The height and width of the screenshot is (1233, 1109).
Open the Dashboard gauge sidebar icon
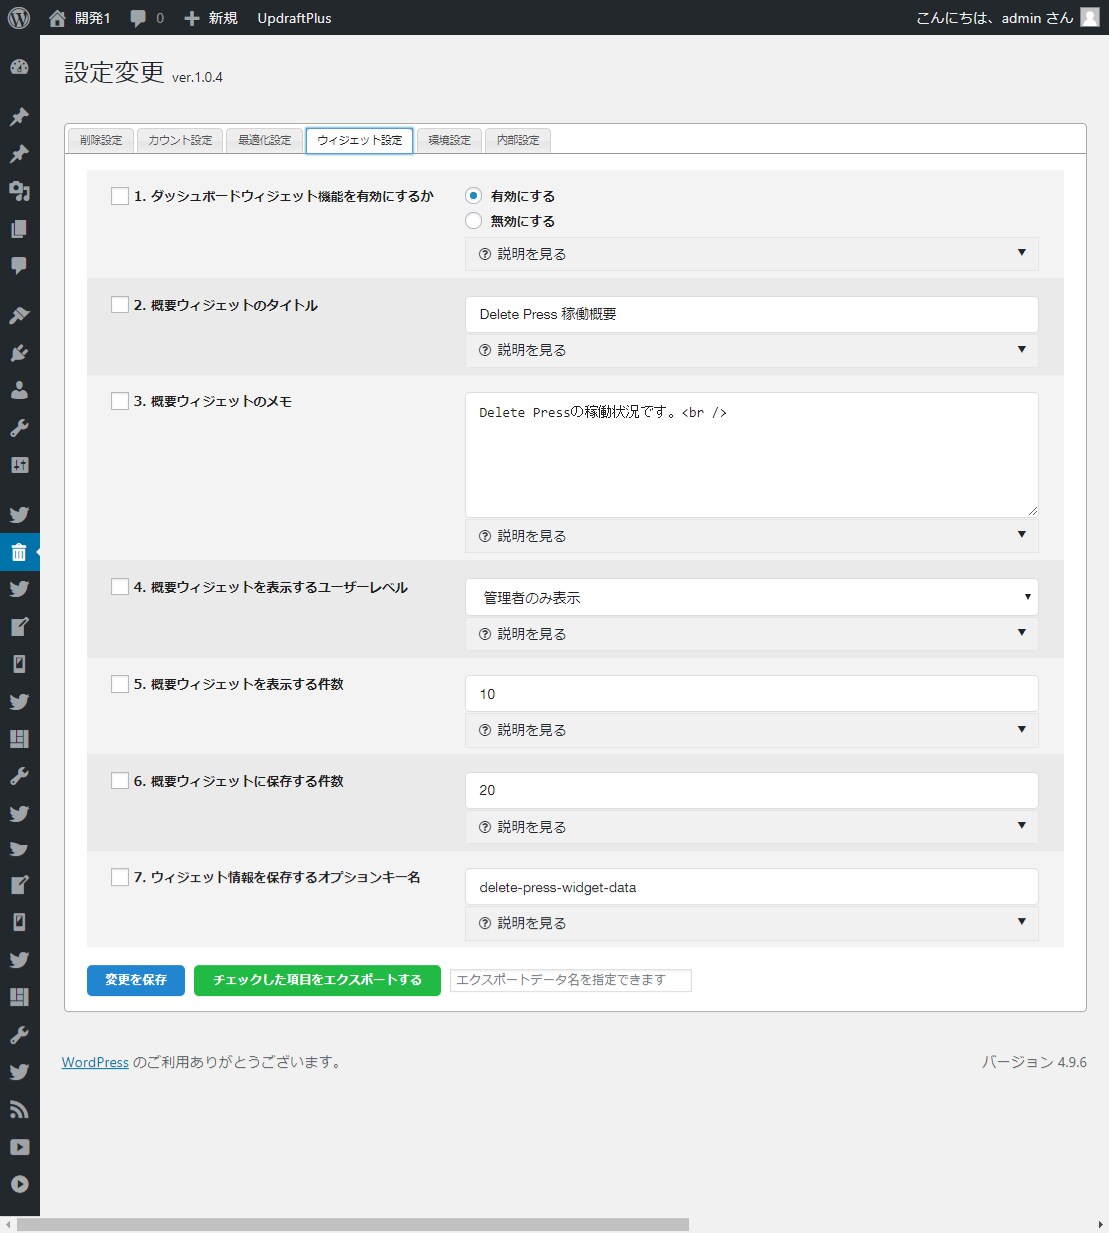tap(19, 68)
